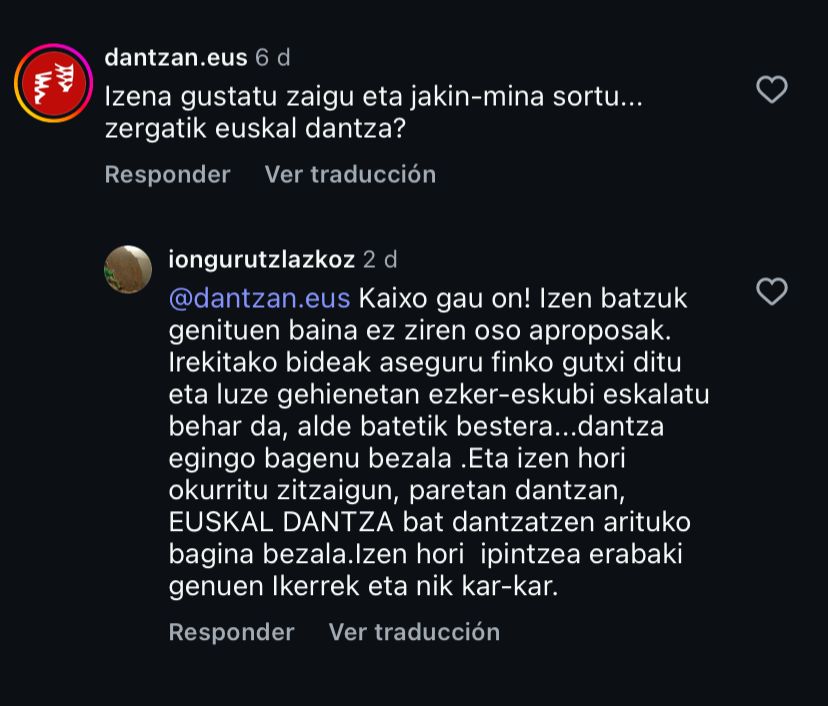Open the dantzan.eus username profile link
The width and height of the screenshot is (828, 706).
tap(175, 58)
